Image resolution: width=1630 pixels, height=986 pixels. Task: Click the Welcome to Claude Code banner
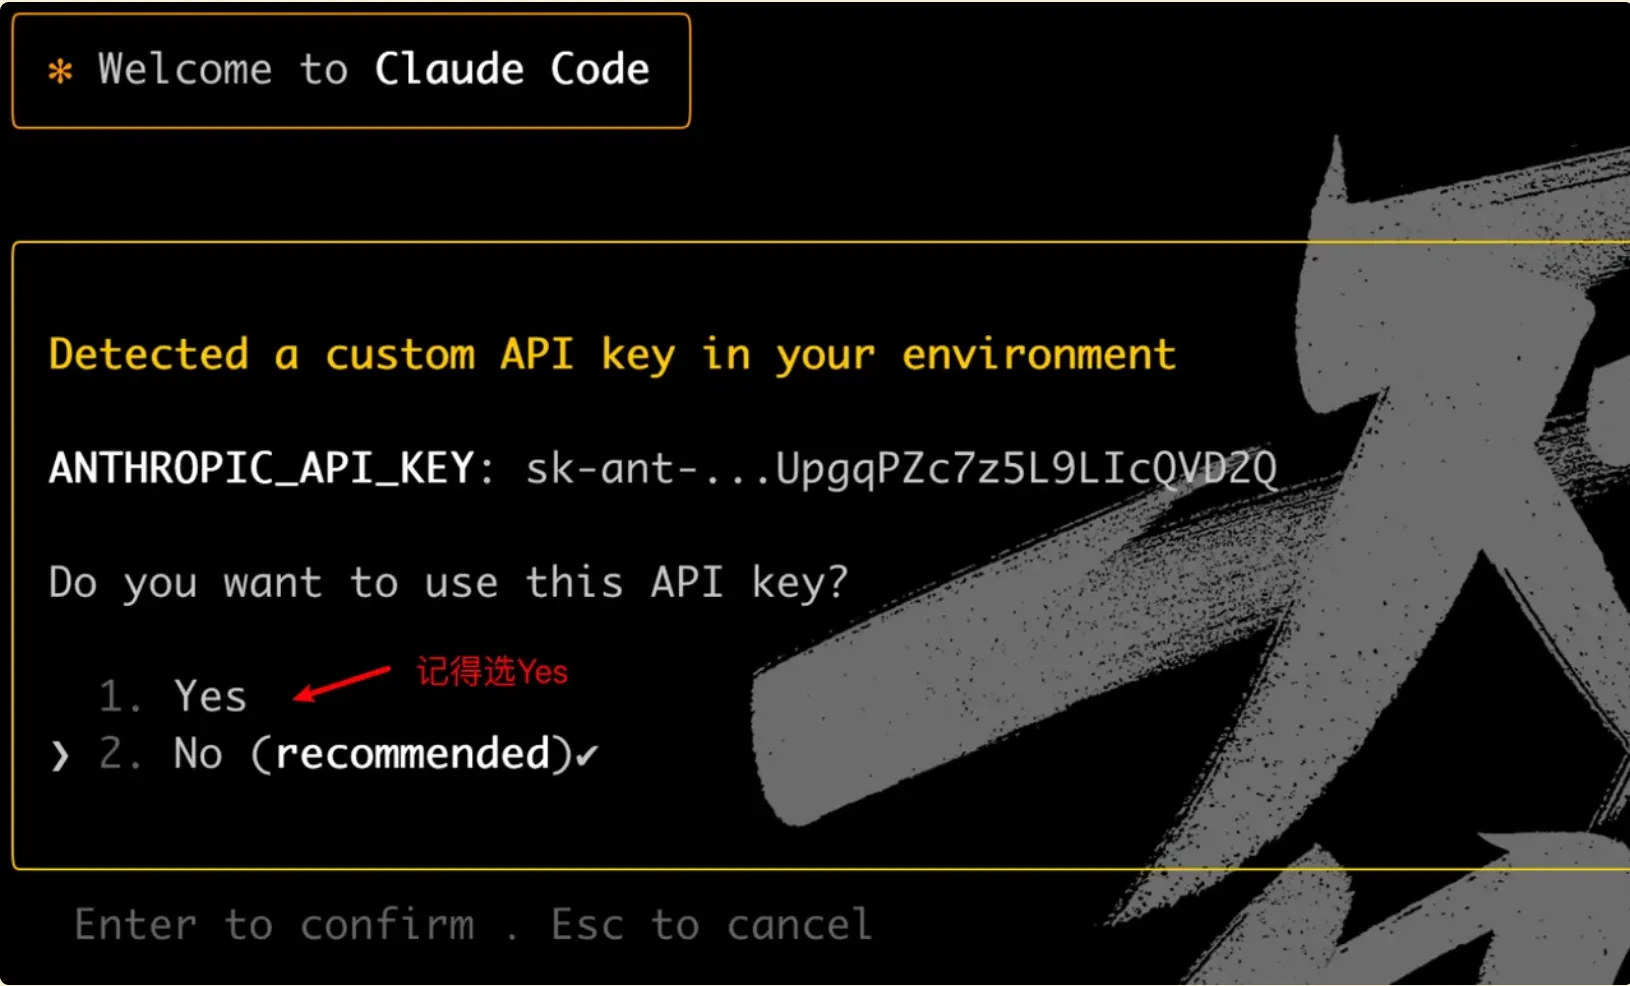tap(351, 71)
